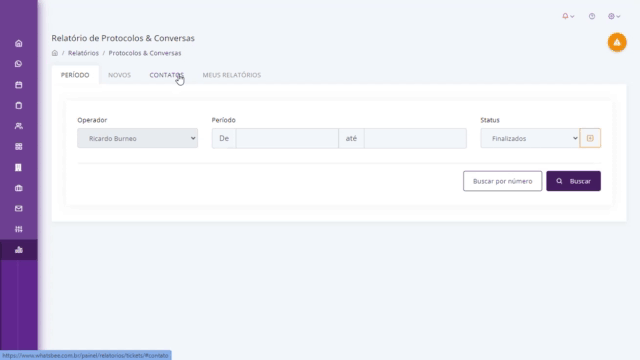Viewport: 640px width, 360px height.
Task: Click the Buscar por número button
Action: pyautogui.click(x=502, y=181)
